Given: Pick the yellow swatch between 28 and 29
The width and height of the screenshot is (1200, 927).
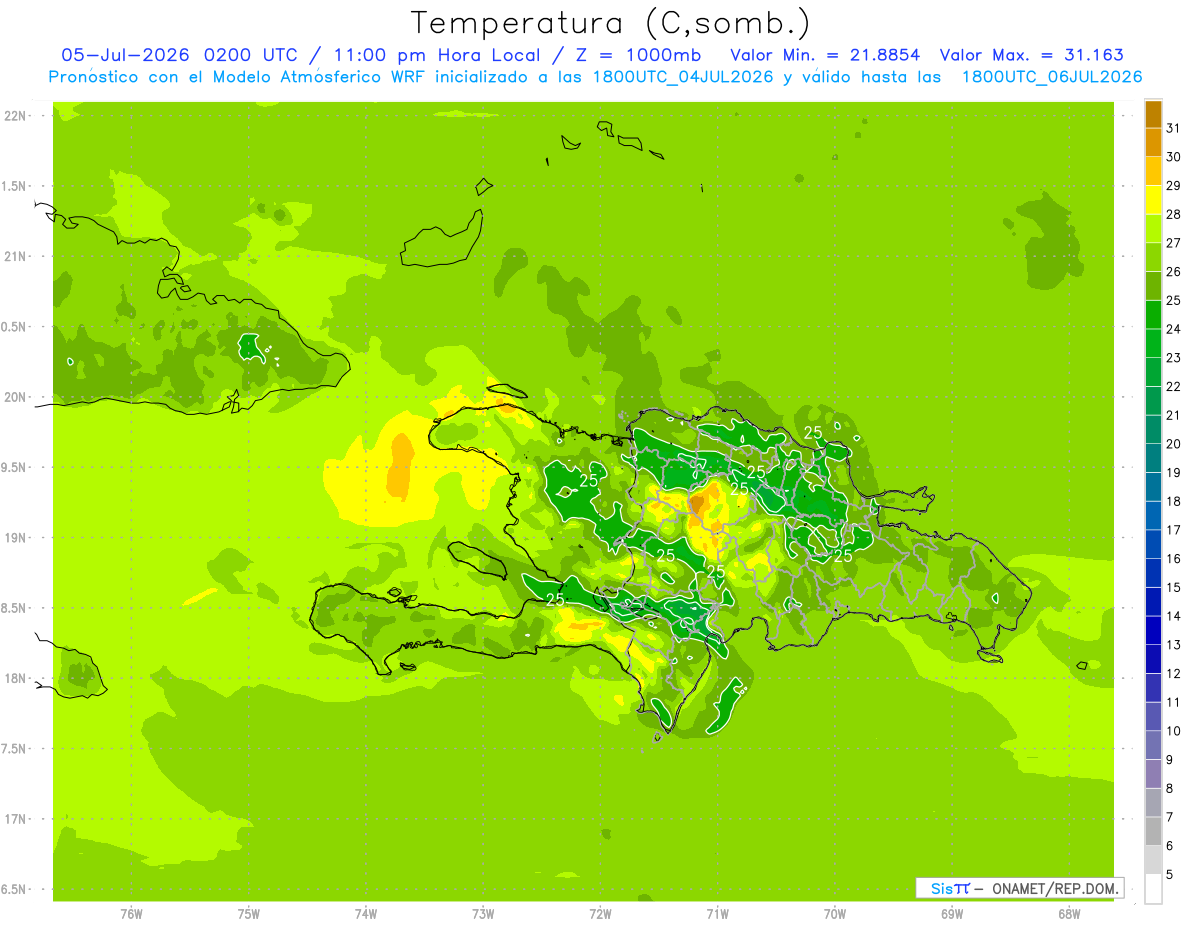Looking at the screenshot, I should (x=1153, y=200).
